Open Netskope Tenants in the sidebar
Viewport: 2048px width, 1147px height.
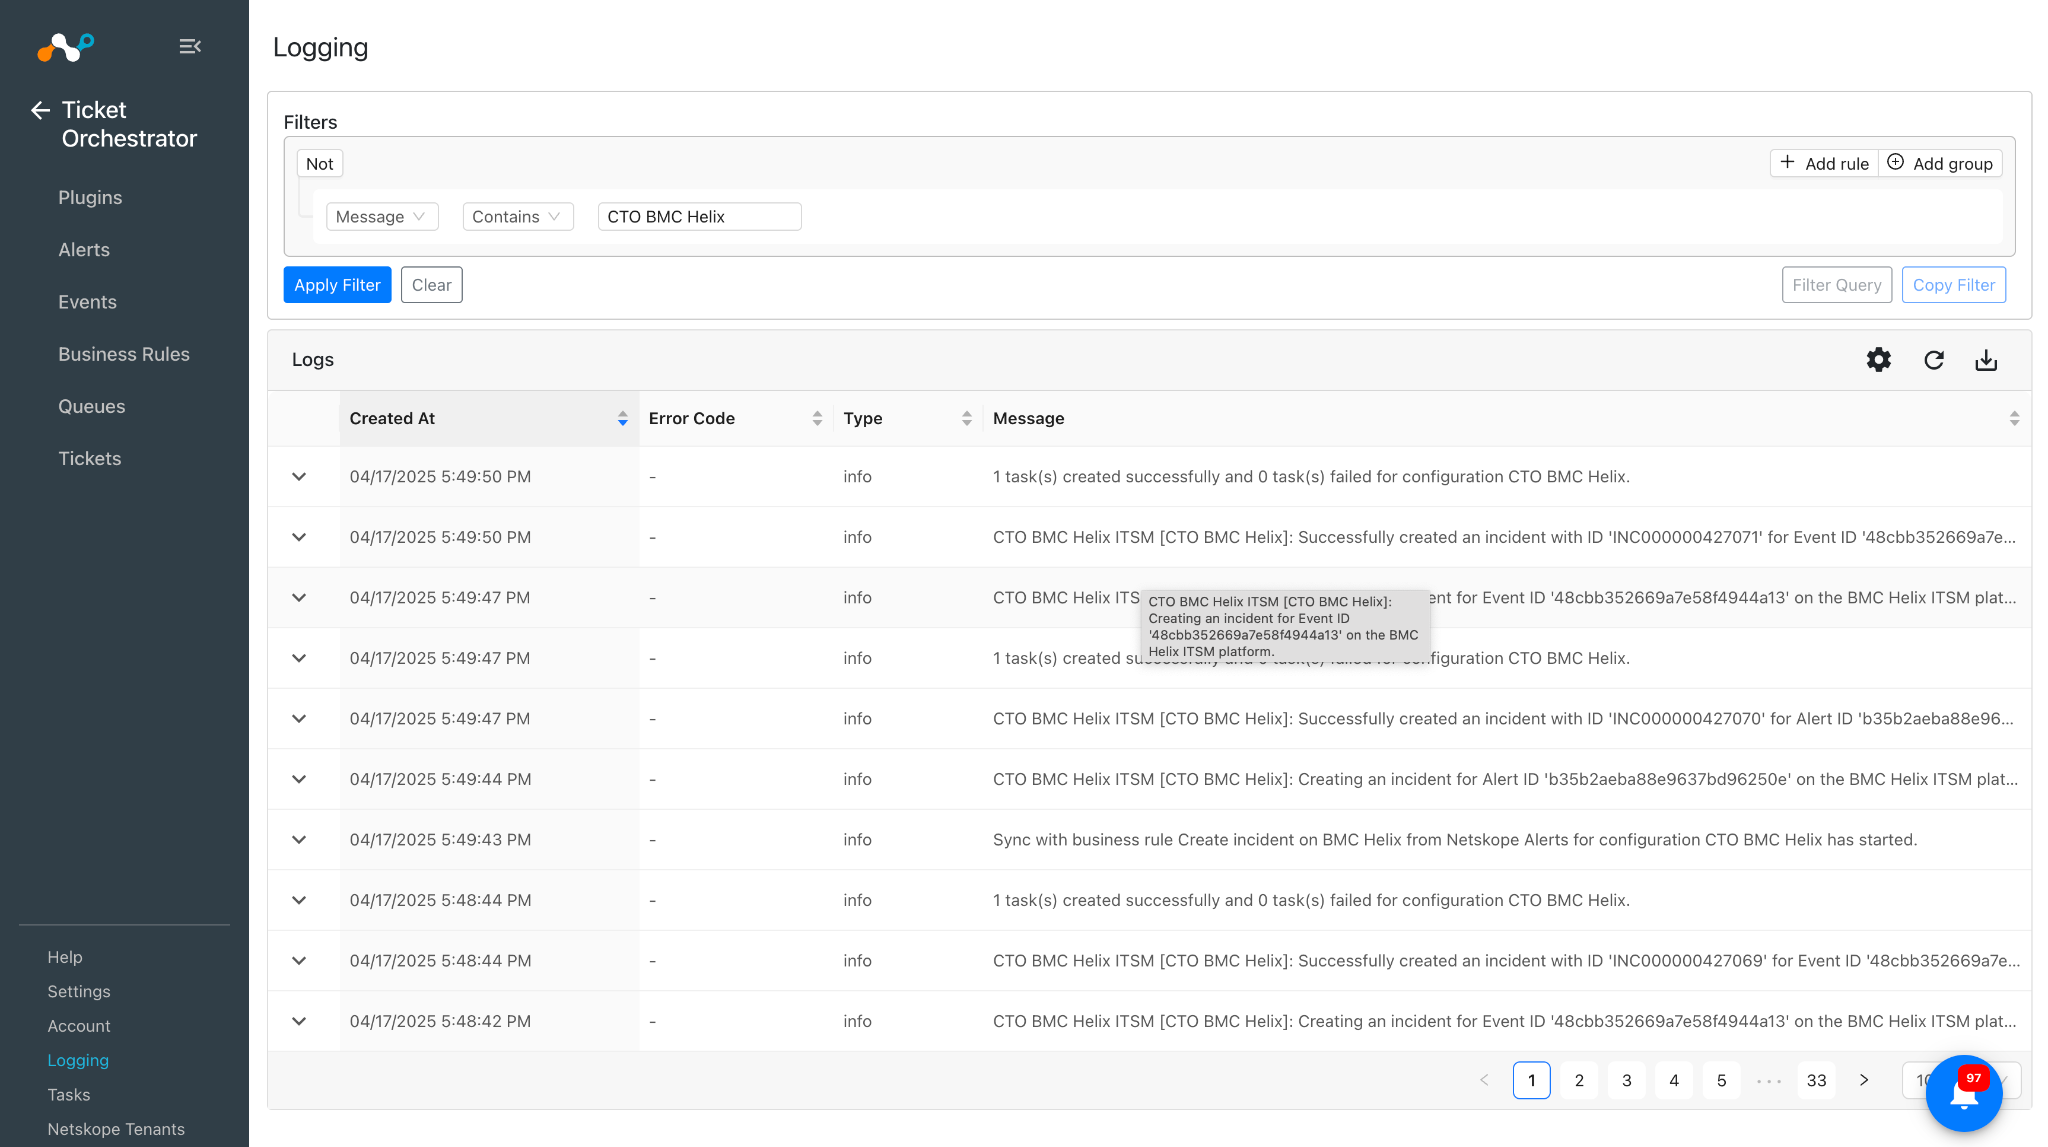(116, 1129)
